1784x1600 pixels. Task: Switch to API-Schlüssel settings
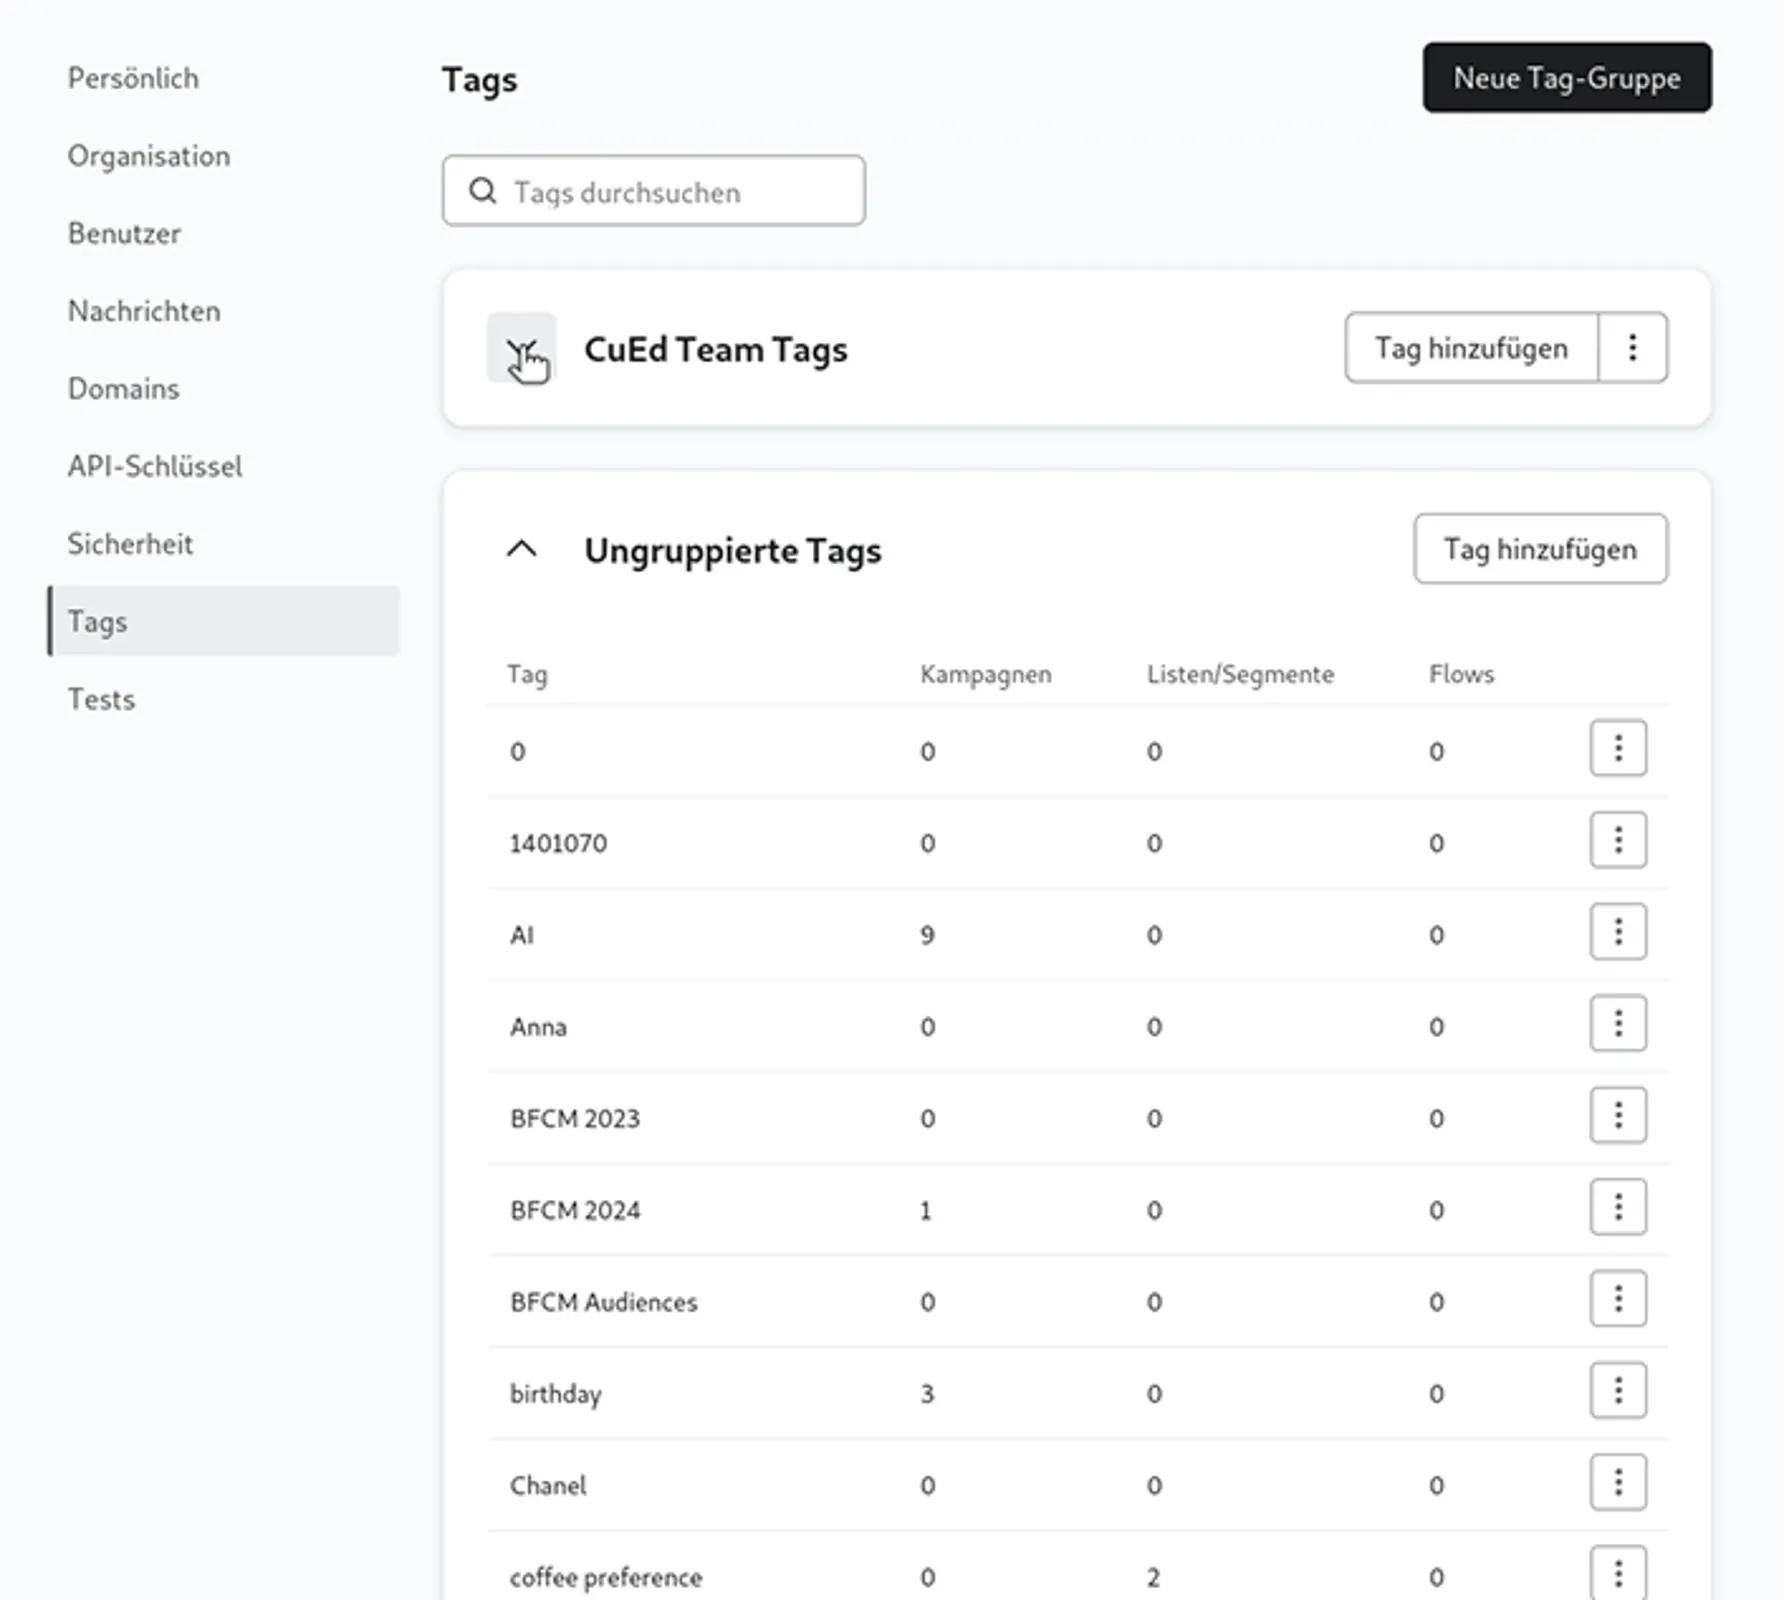155,466
